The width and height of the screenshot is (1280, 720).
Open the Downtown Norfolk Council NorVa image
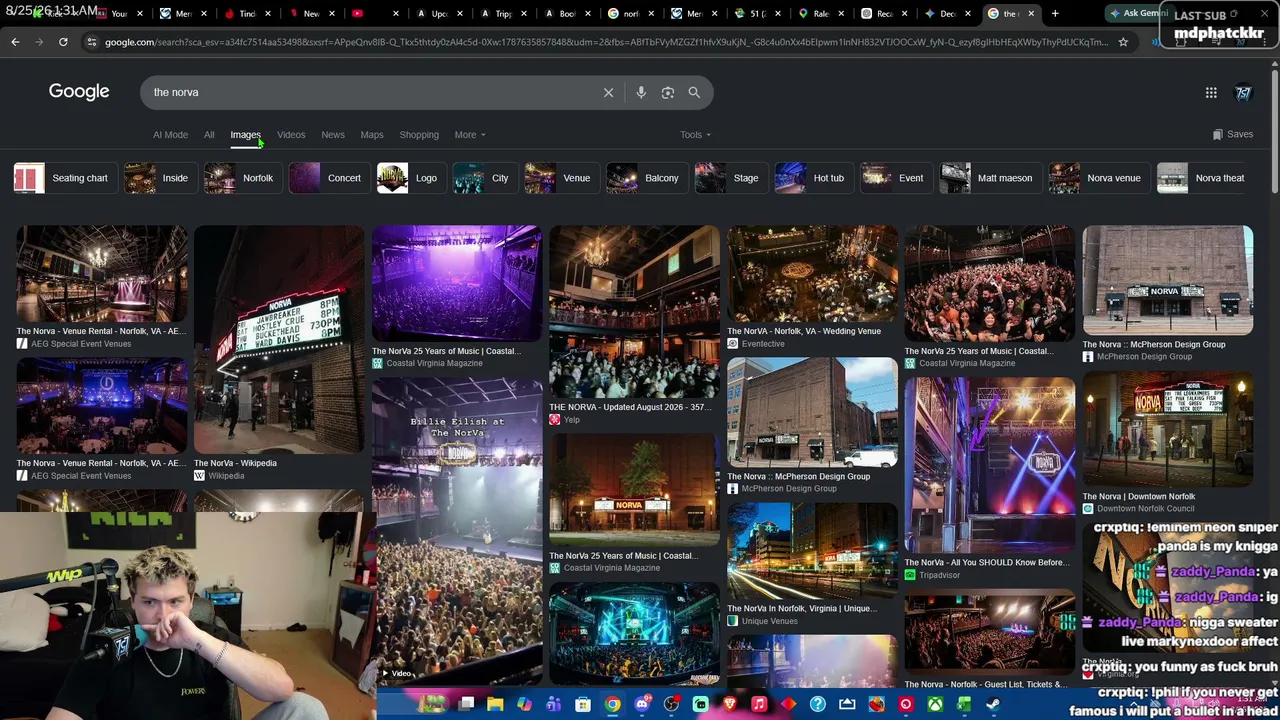[x=1167, y=429]
